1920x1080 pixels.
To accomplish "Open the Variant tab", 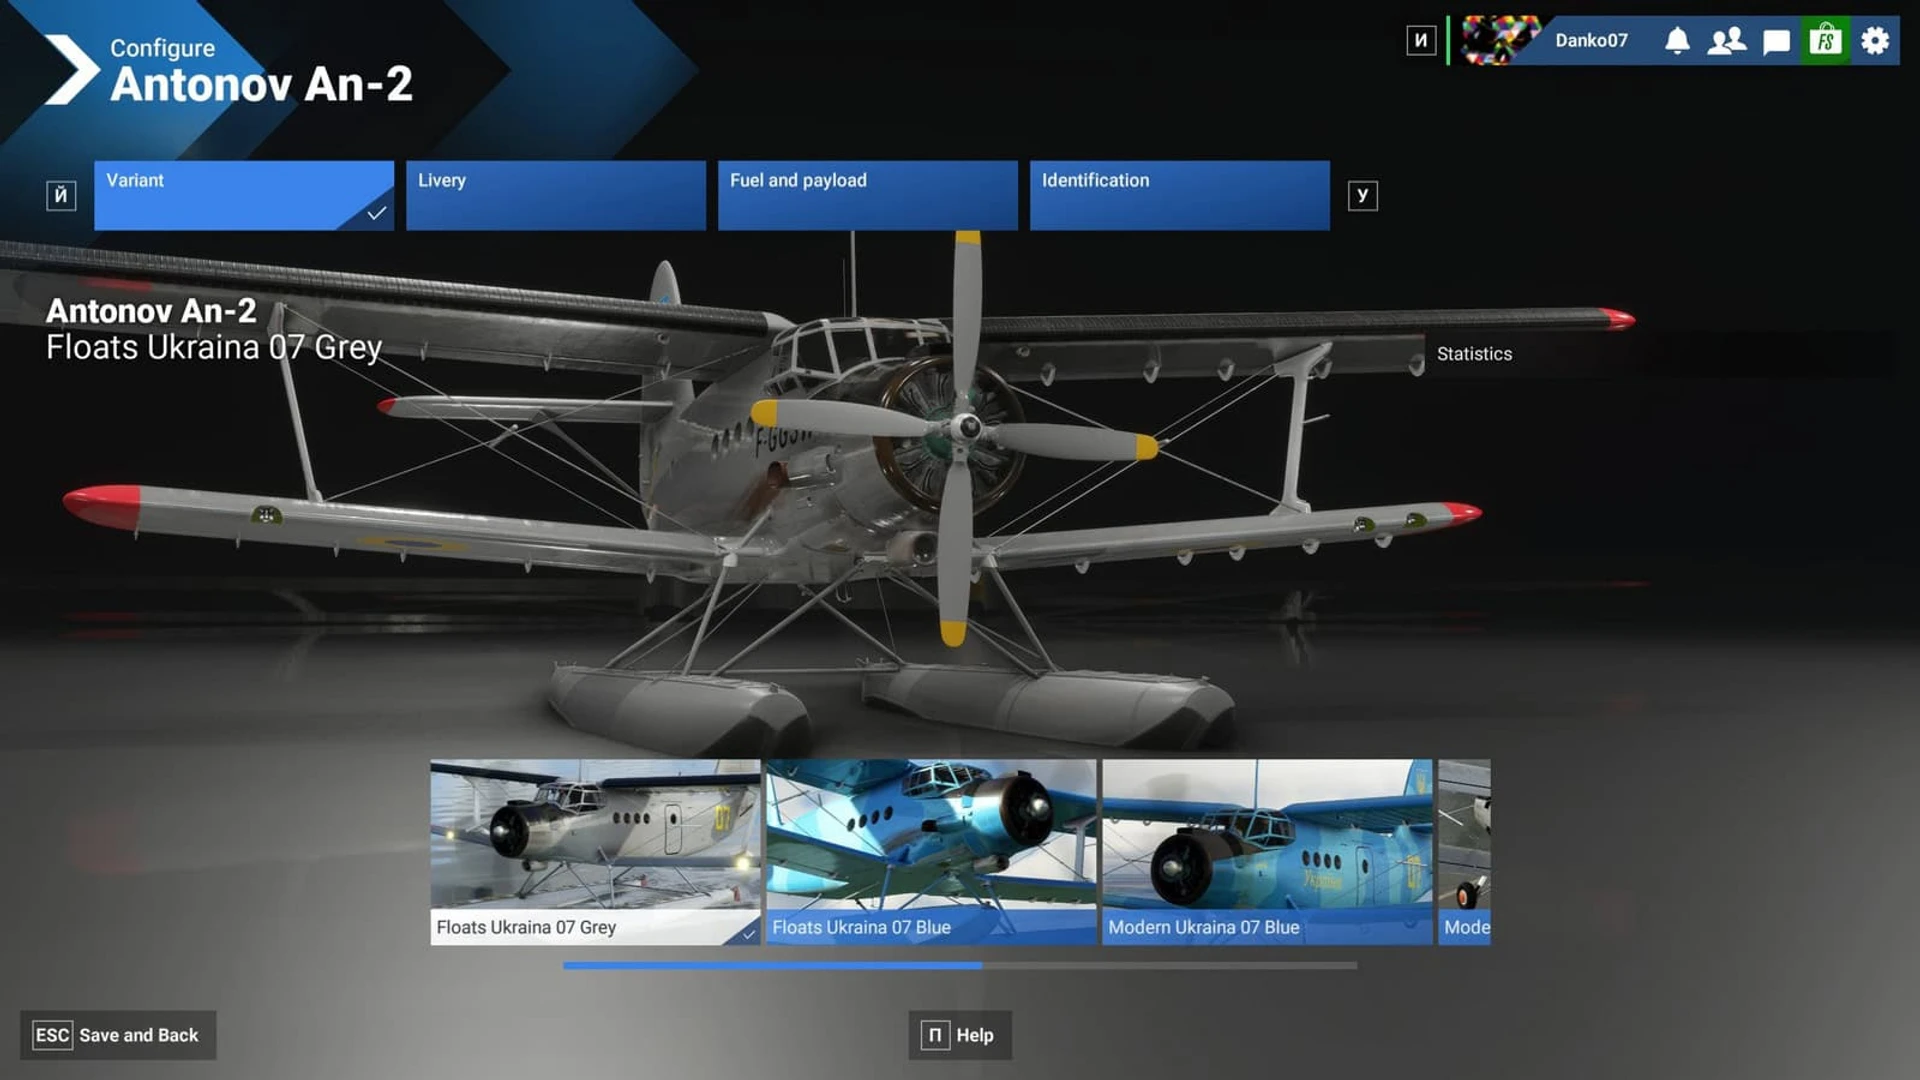I will 244,195.
